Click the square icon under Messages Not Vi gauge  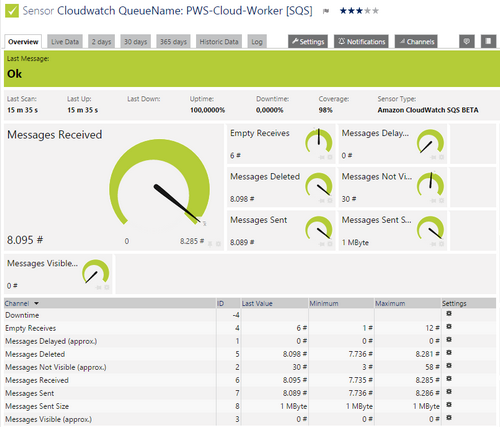point(441,201)
